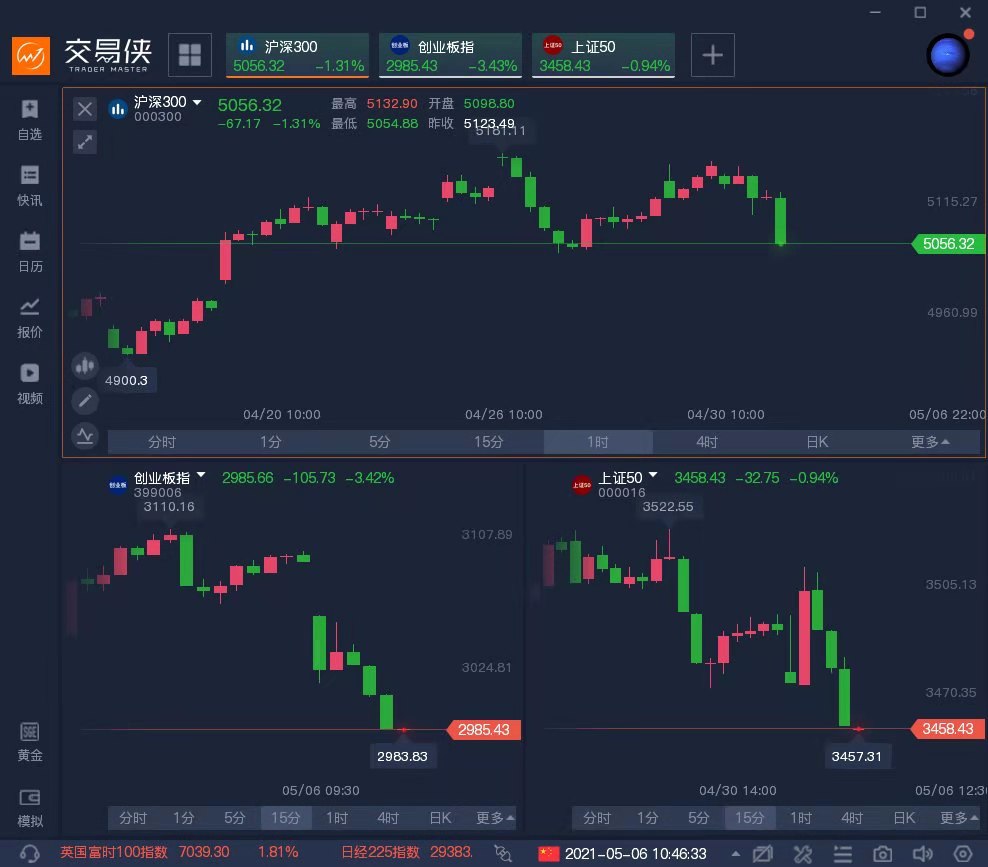Click 日经225指数 ticker in status bar
The width and height of the screenshot is (988, 867).
[380, 853]
